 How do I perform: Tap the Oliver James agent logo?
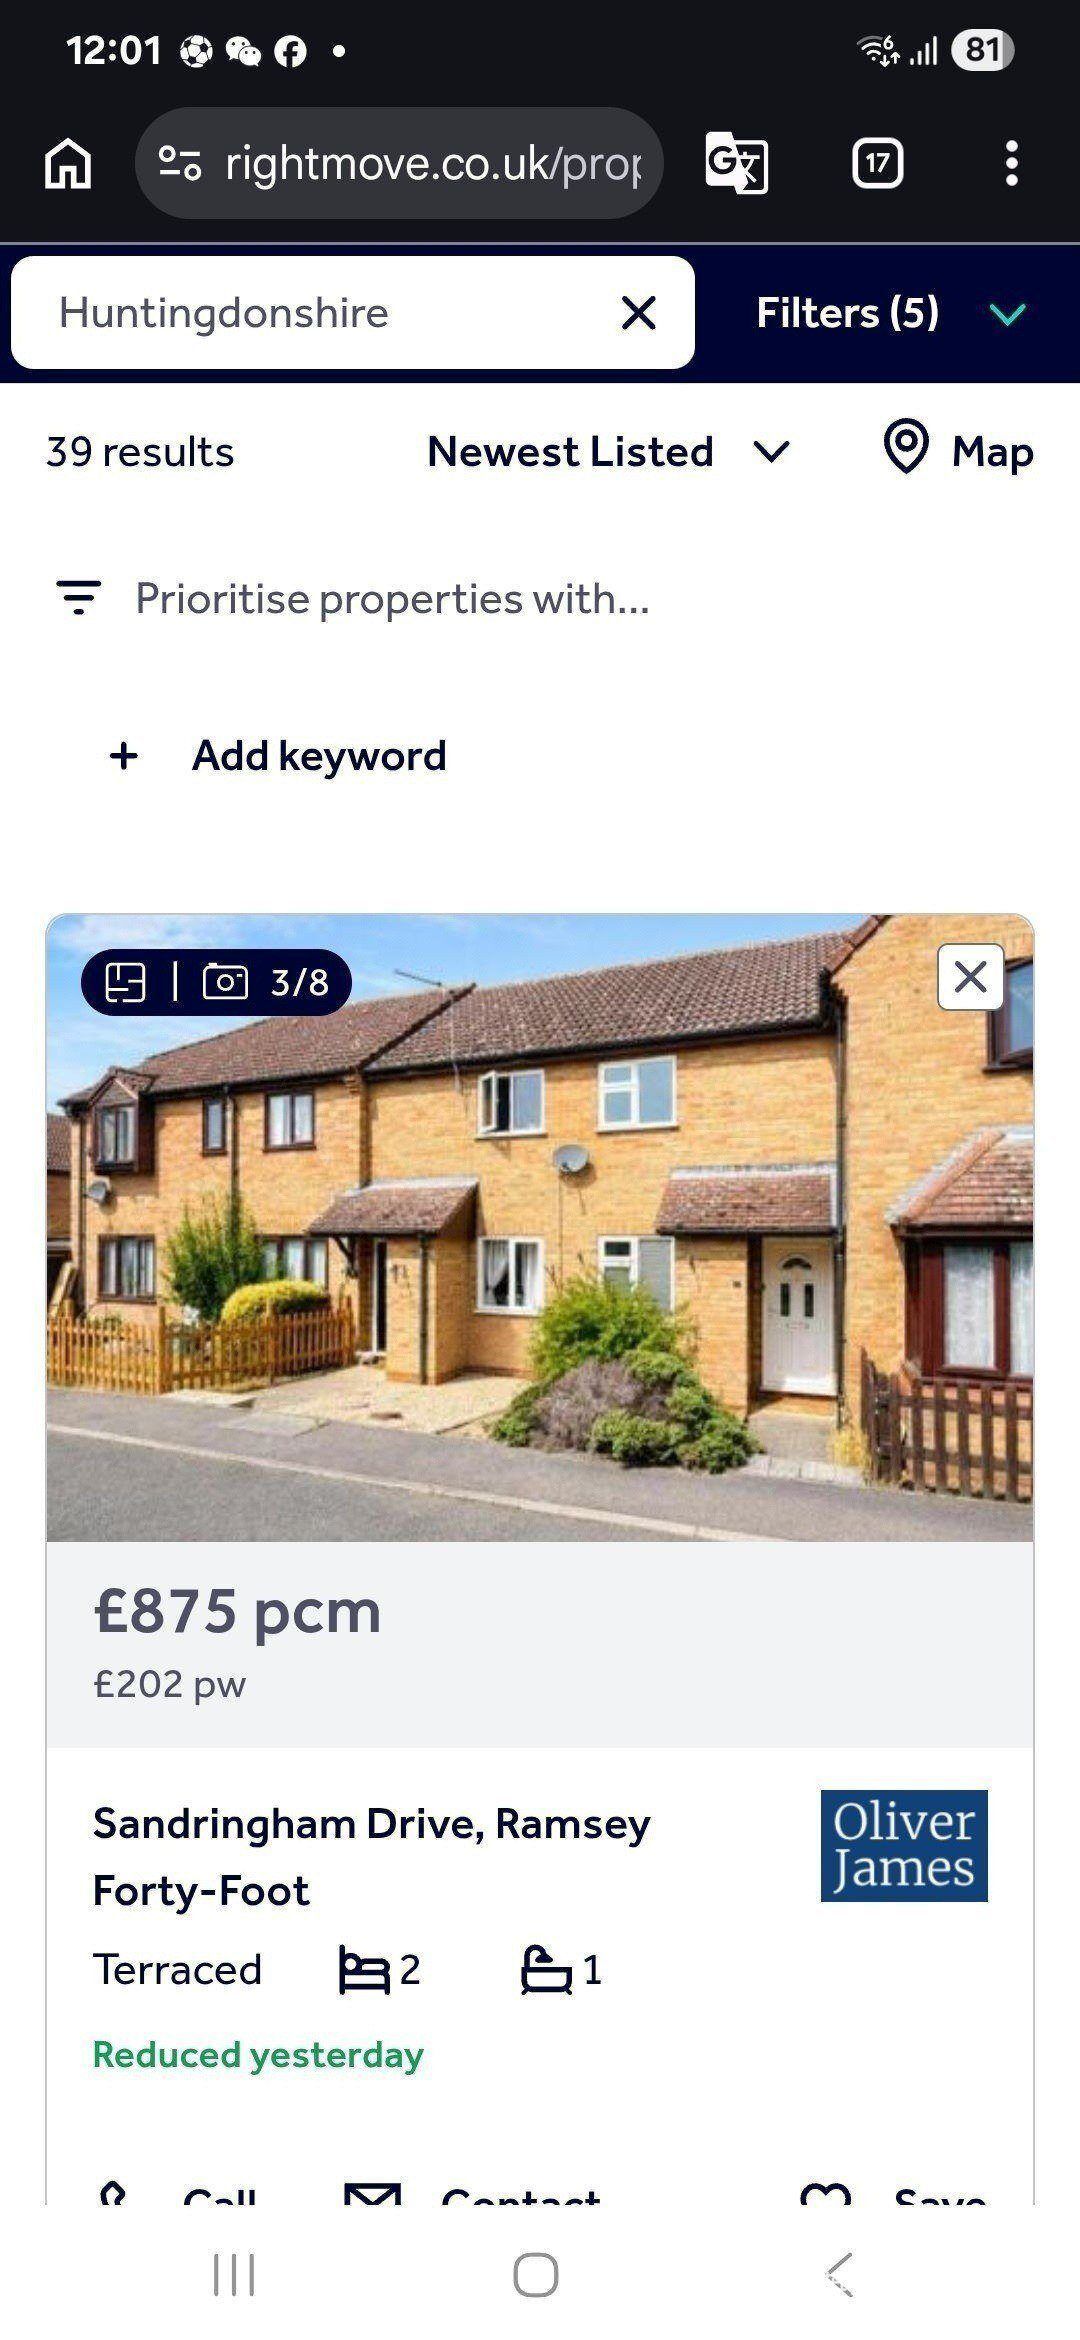coord(904,1846)
